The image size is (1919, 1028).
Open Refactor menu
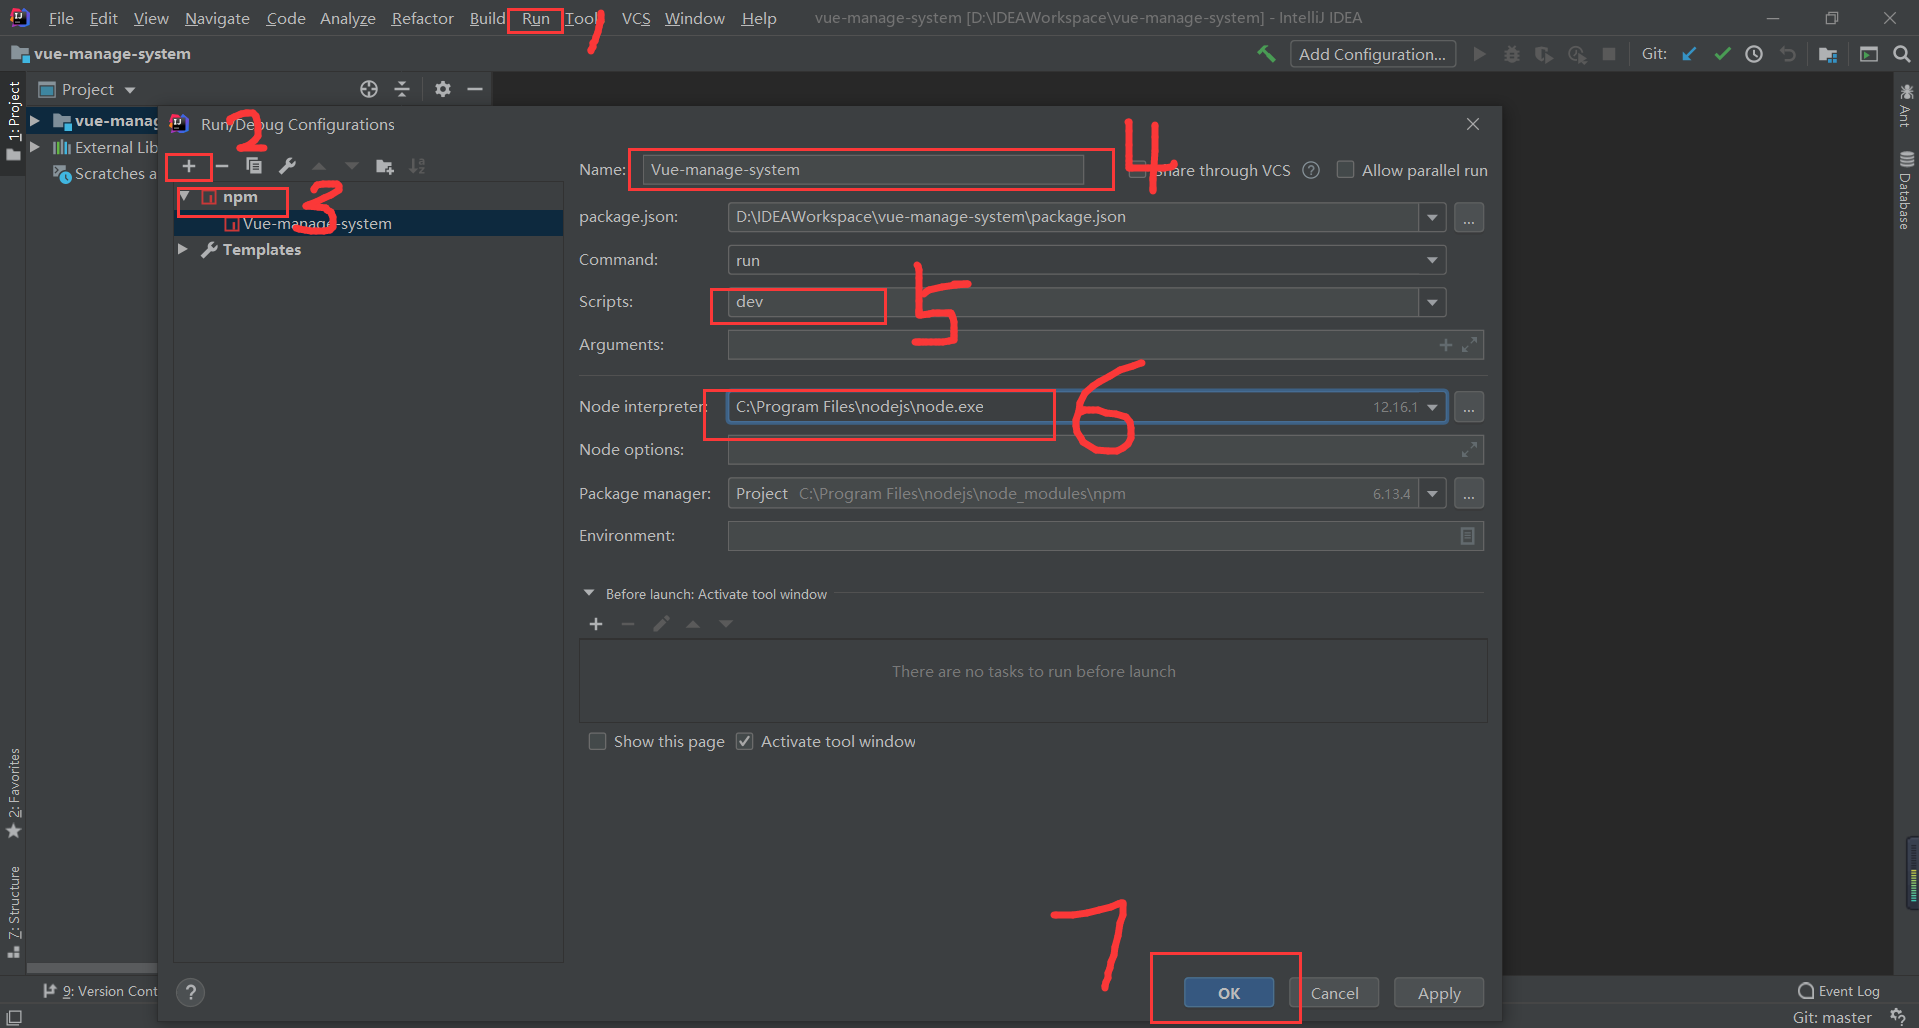coord(422,18)
